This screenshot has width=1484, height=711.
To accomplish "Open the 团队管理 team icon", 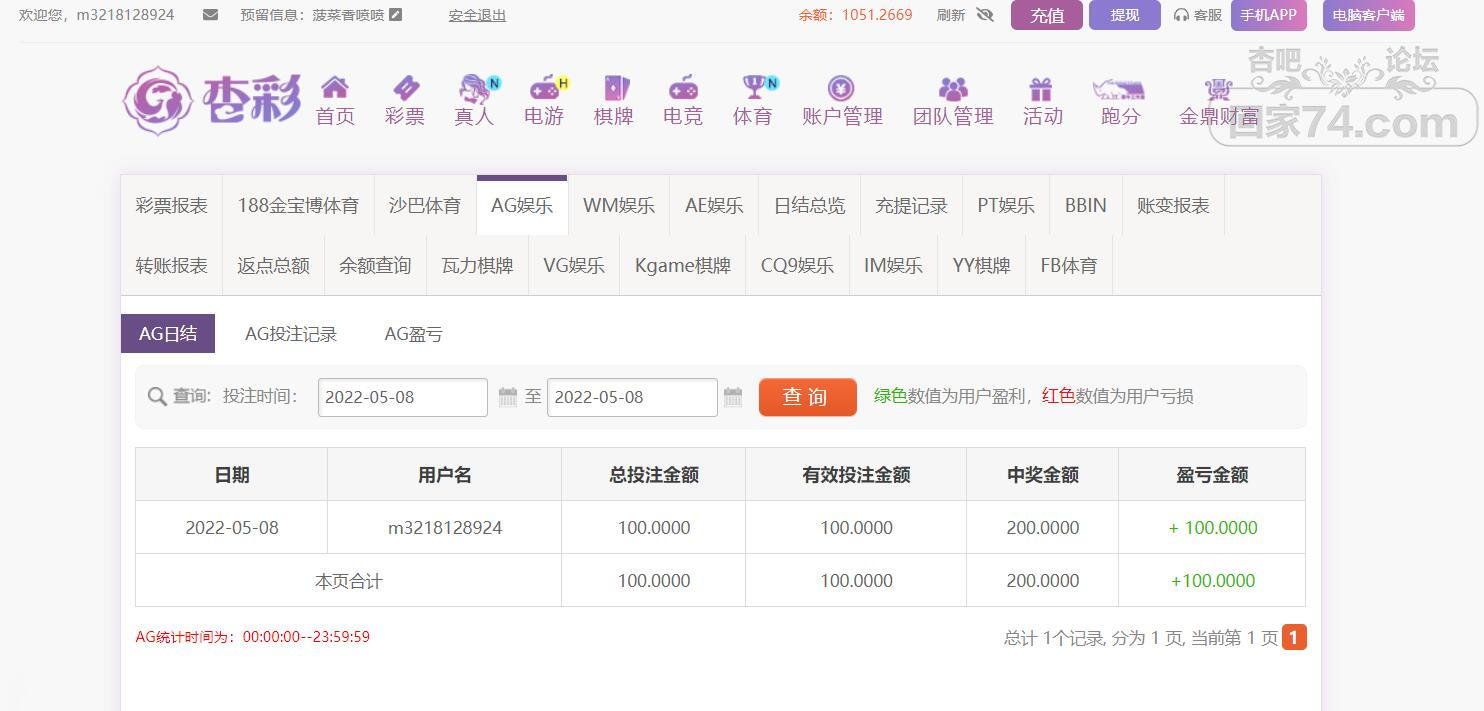I will tap(953, 88).
